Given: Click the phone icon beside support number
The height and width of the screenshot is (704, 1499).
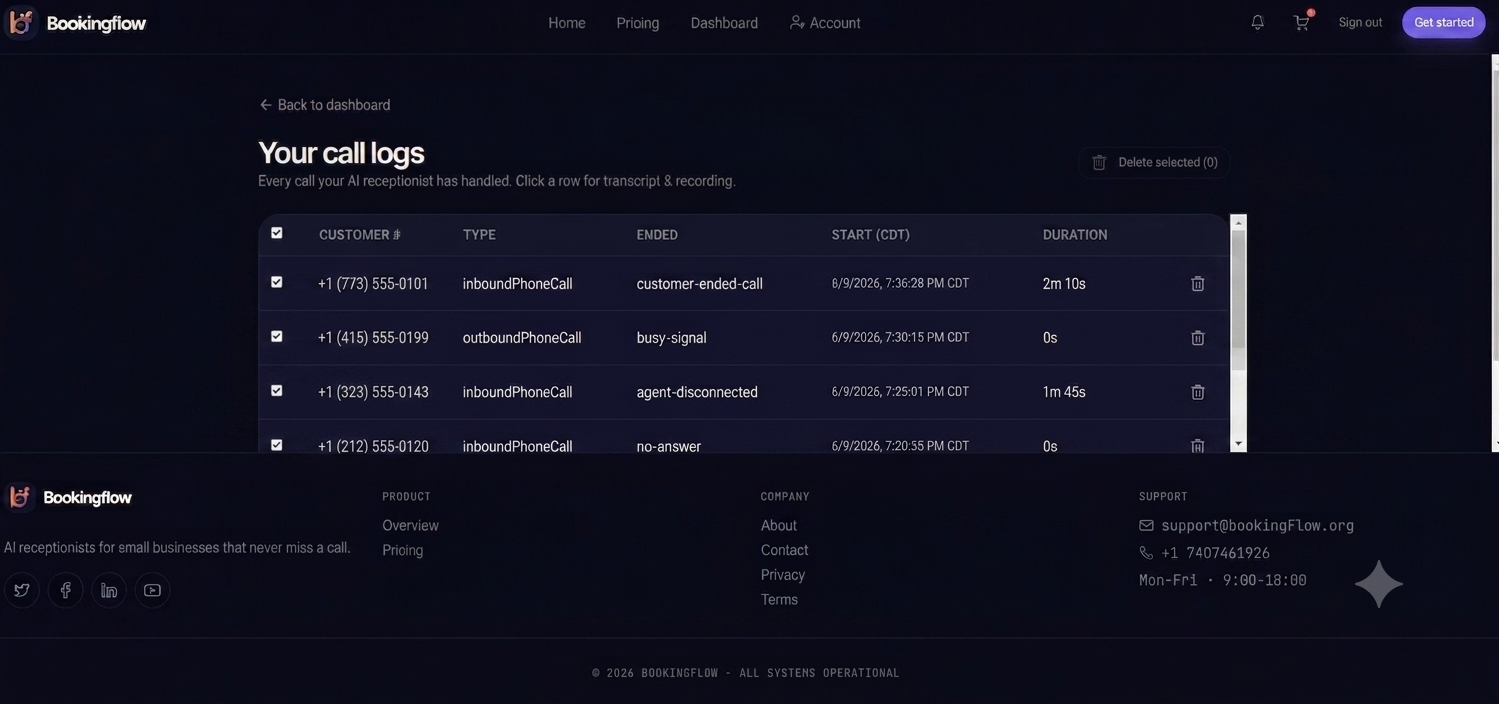Looking at the screenshot, I should click(1146, 553).
